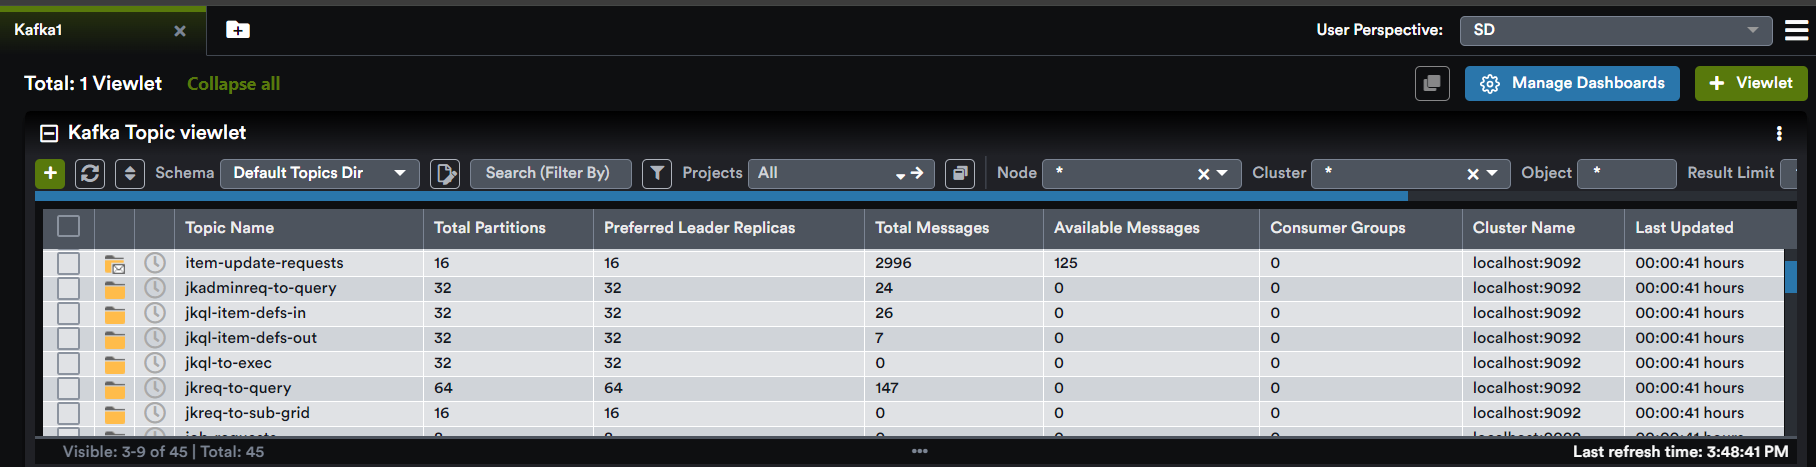Click the copy icon next to Projects
Viewport: 1816px width, 467px height.
(960, 173)
